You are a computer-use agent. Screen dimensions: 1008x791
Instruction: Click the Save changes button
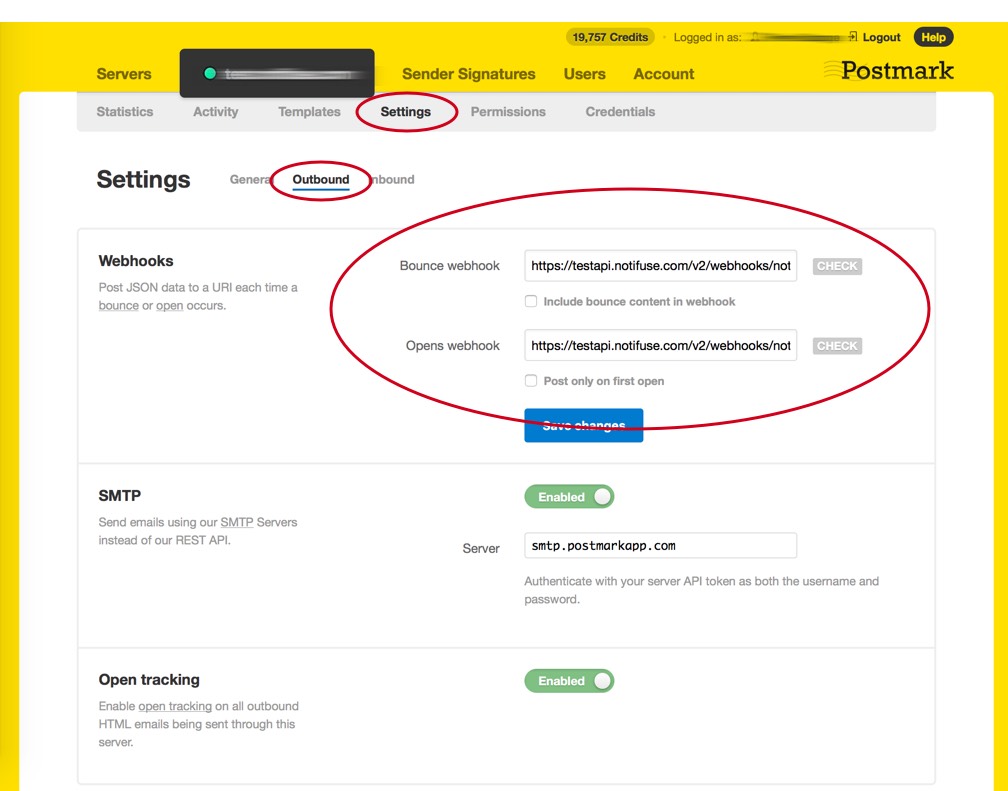tap(584, 425)
